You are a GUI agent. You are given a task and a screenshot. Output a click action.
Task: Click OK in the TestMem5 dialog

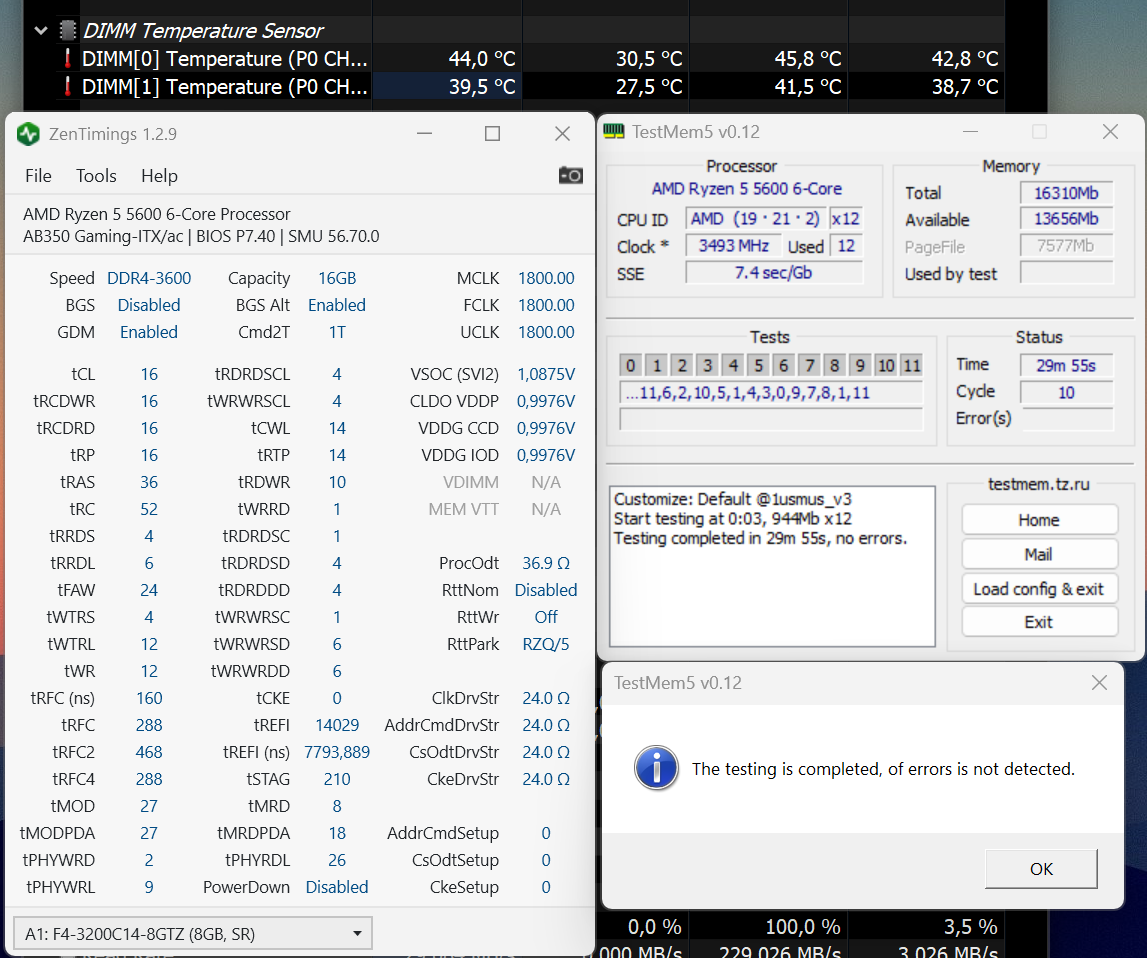click(x=1041, y=869)
